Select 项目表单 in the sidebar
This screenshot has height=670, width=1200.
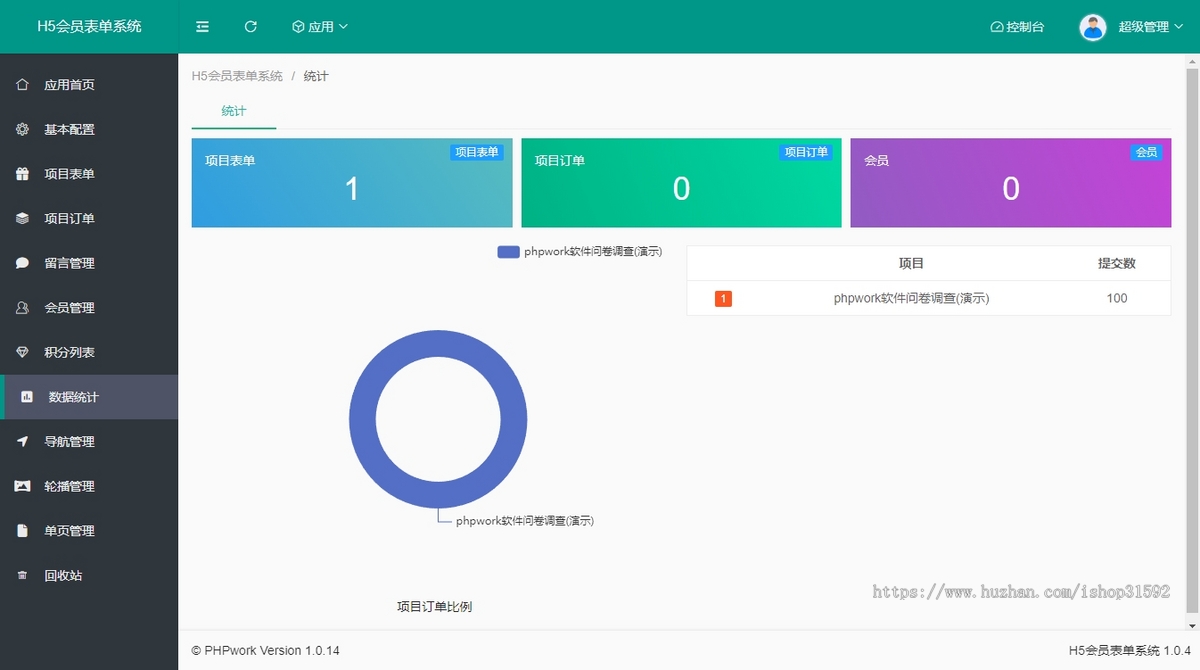coord(89,174)
